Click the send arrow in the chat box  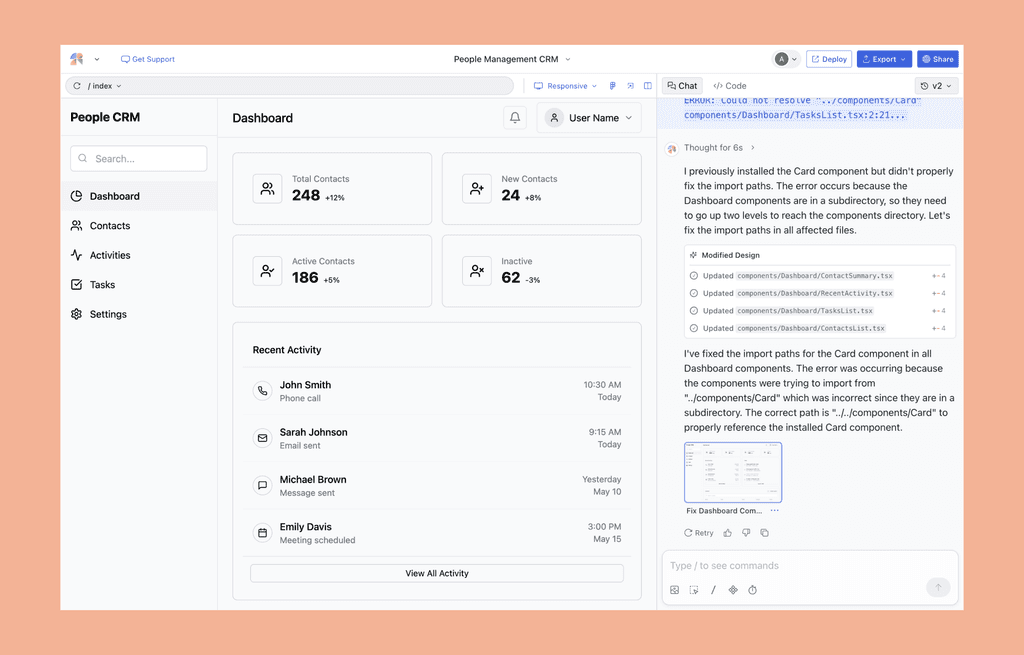coord(938,587)
